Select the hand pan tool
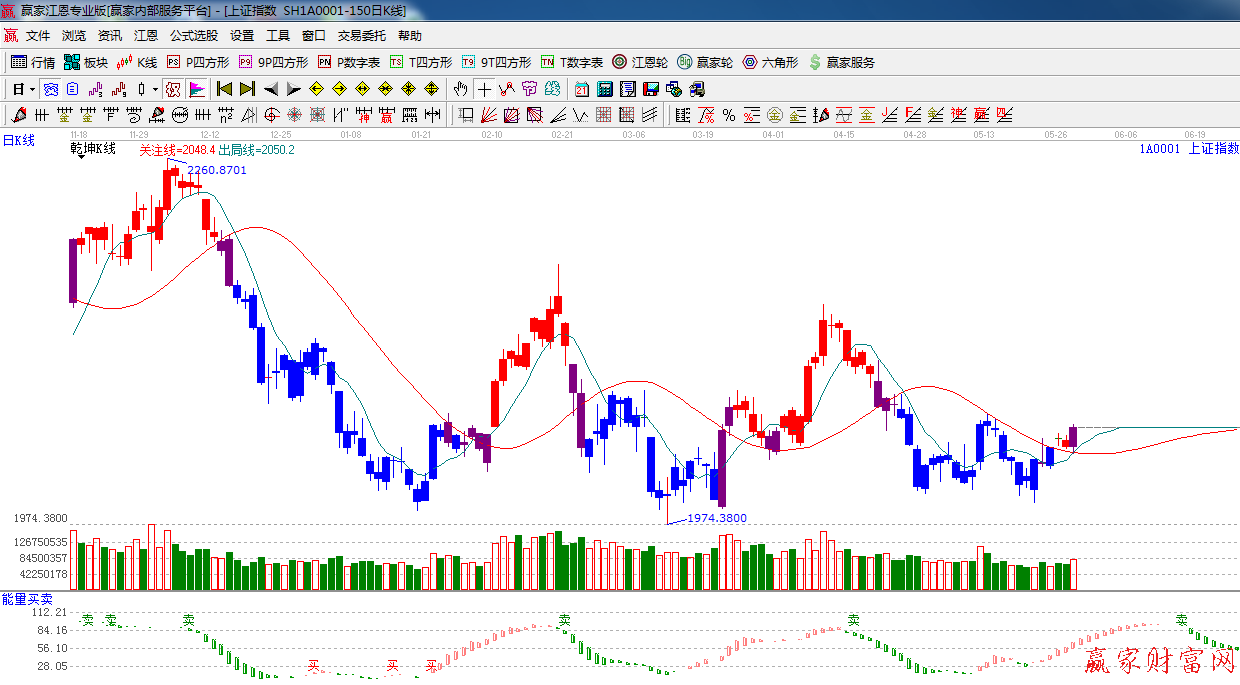Screen dimensions: 1240x685 461,89
